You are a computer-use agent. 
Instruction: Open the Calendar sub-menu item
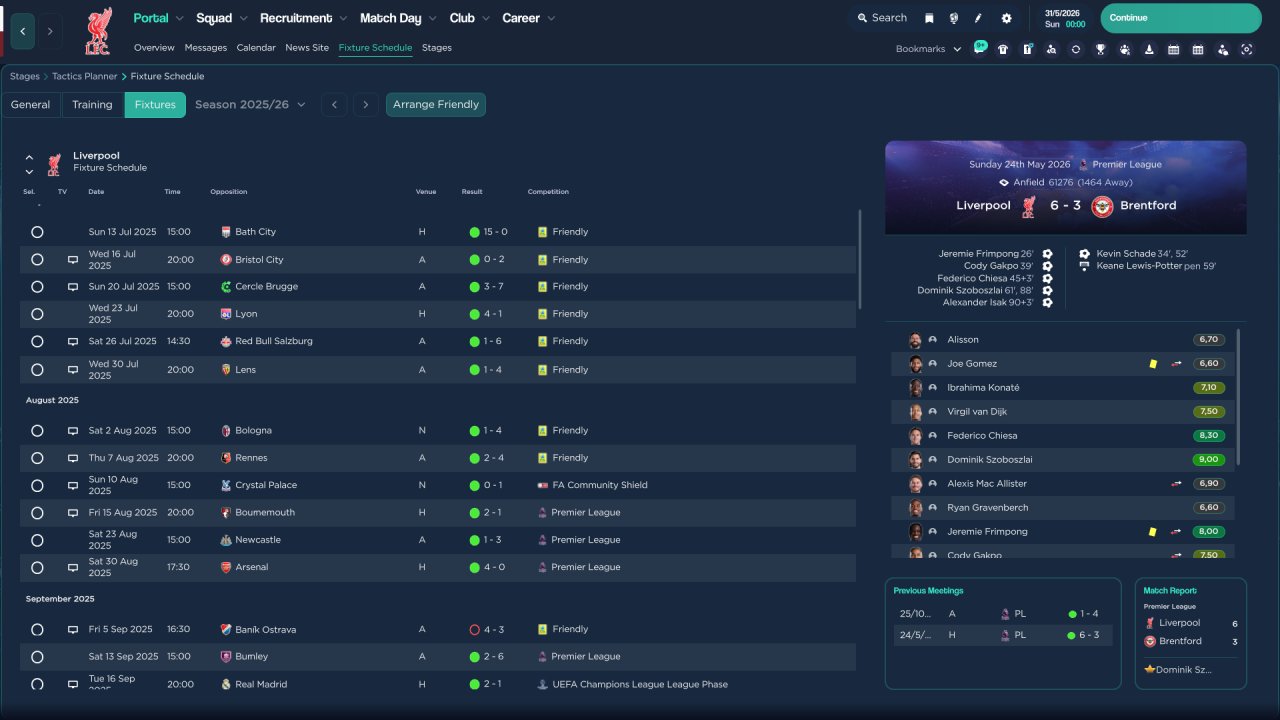coord(256,48)
